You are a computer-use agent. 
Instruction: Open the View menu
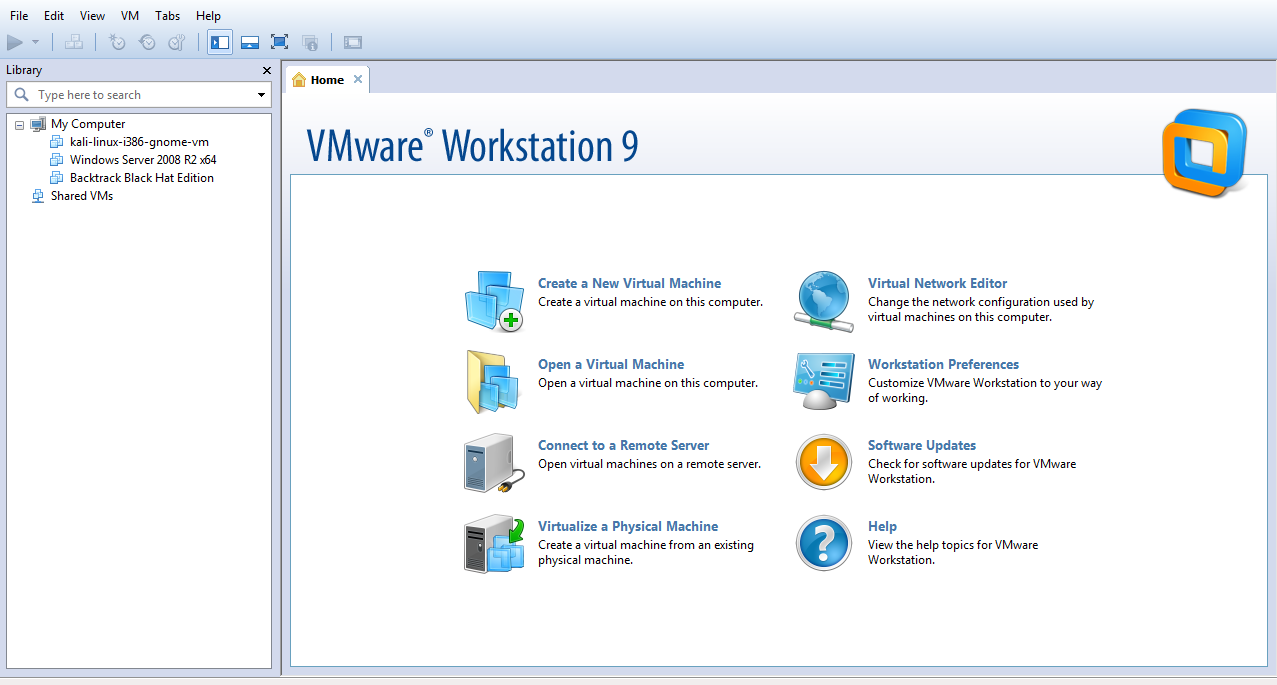[x=92, y=16]
